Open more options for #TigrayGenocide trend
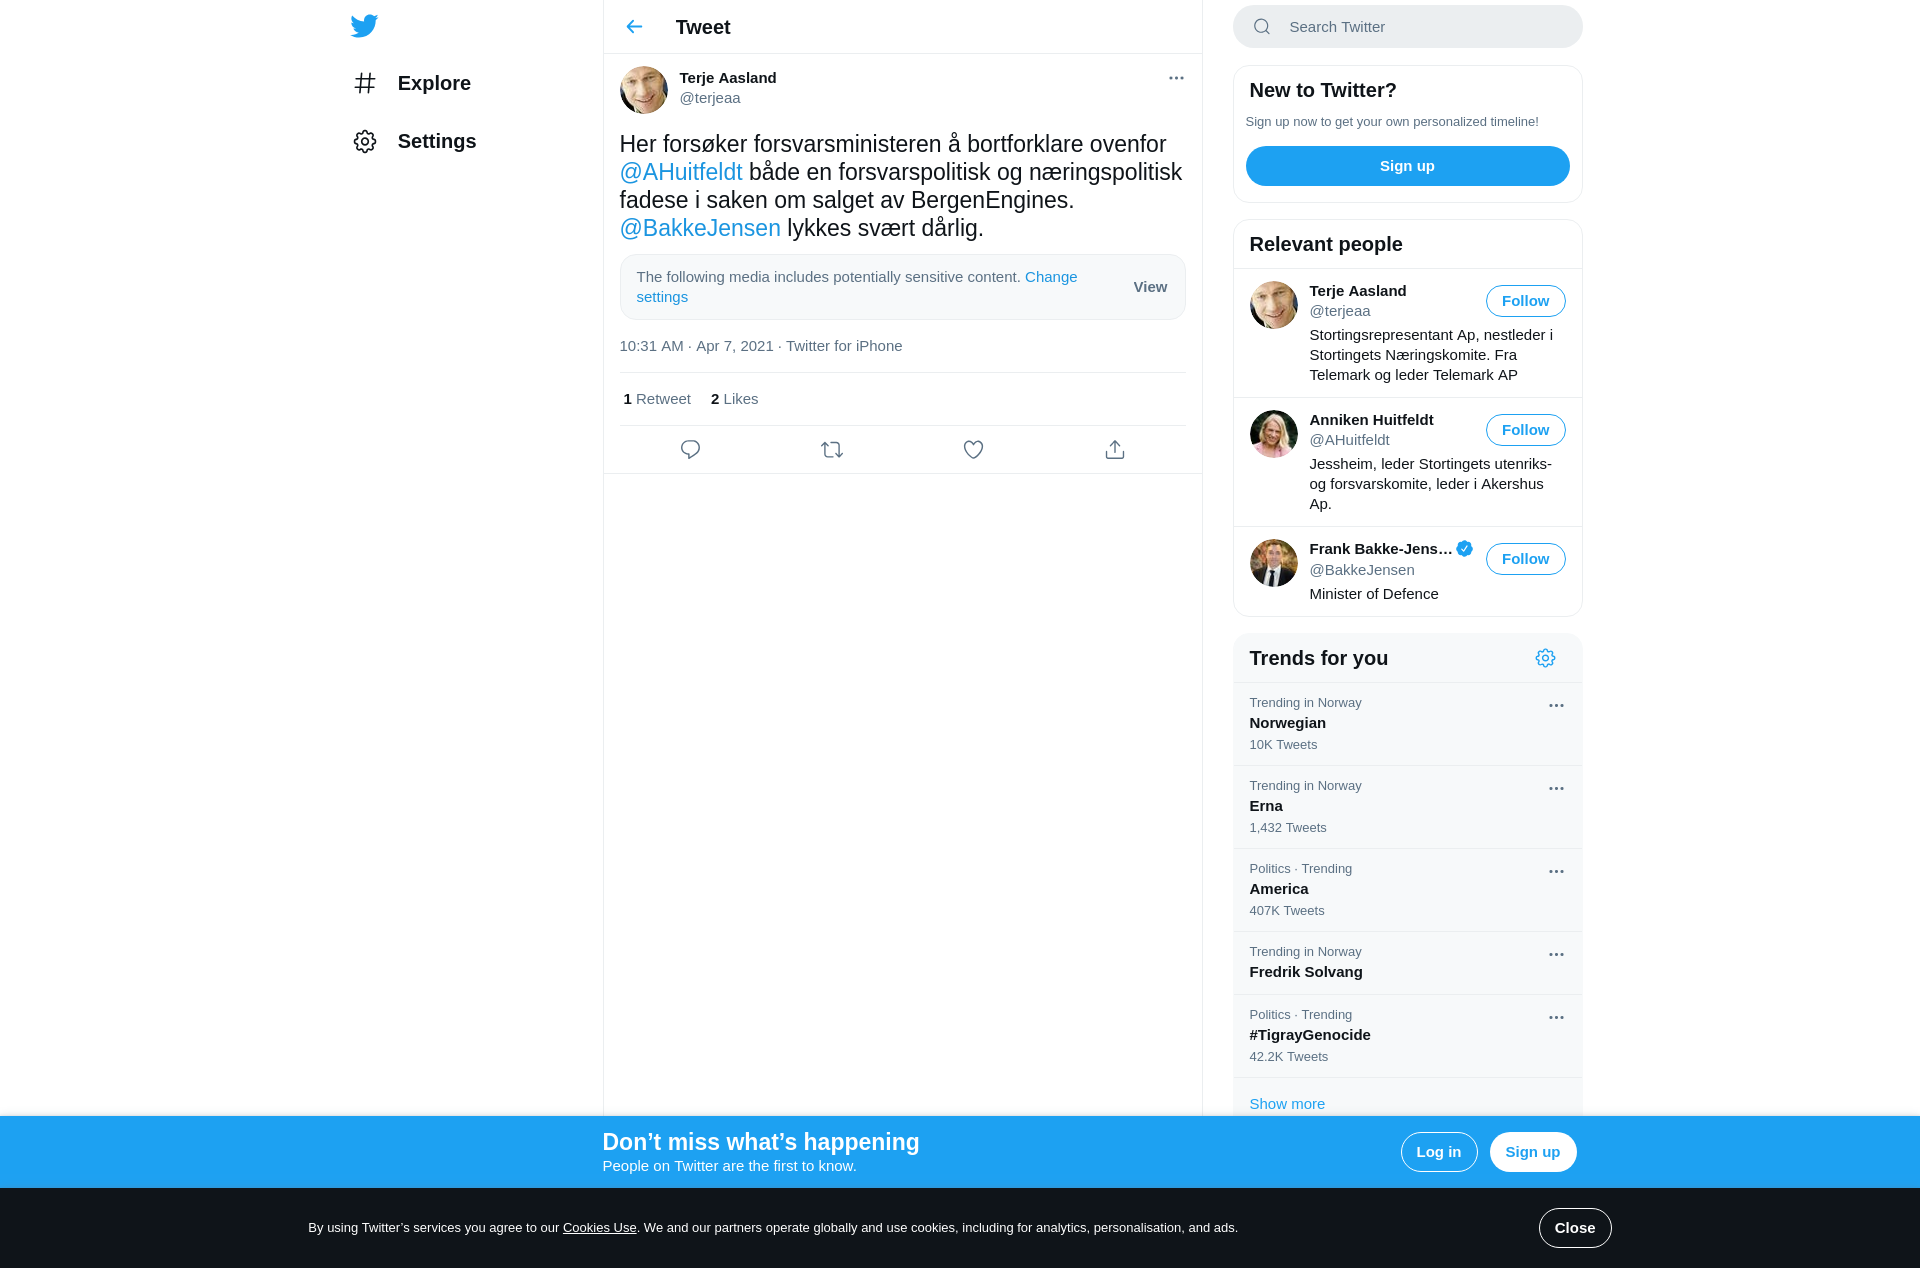This screenshot has width=1920, height=1268. click(1556, 1017)
